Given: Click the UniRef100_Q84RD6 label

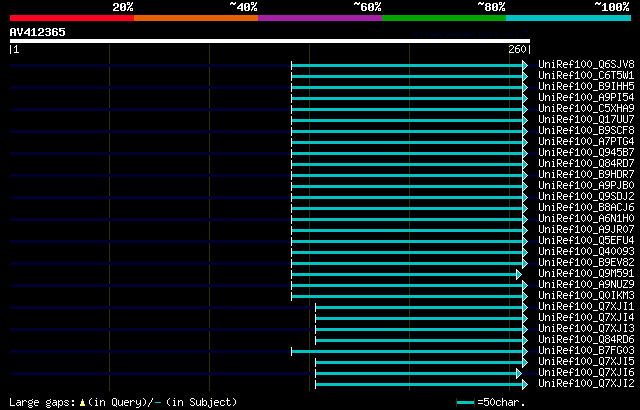Looking at the screenshot, I should click(586, 340).
